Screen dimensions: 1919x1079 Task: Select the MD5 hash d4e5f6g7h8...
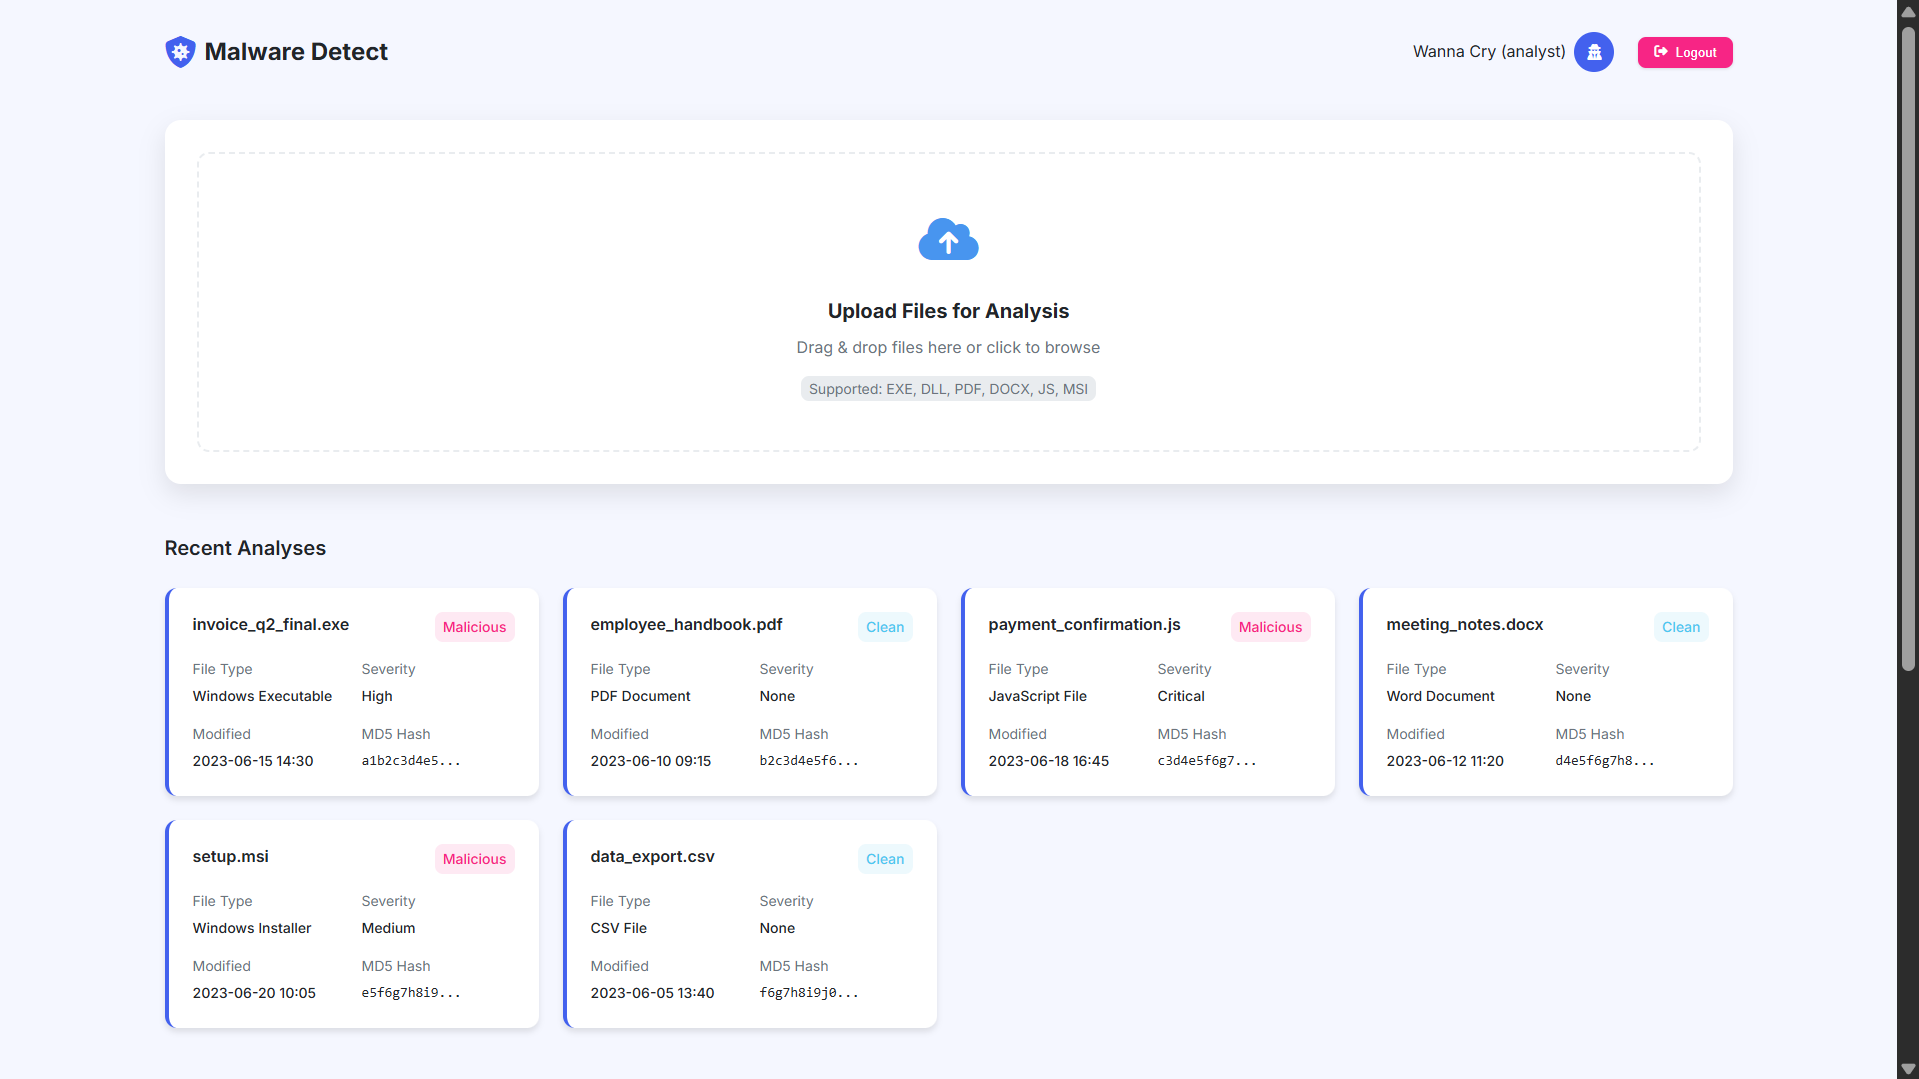[1605, 761]
